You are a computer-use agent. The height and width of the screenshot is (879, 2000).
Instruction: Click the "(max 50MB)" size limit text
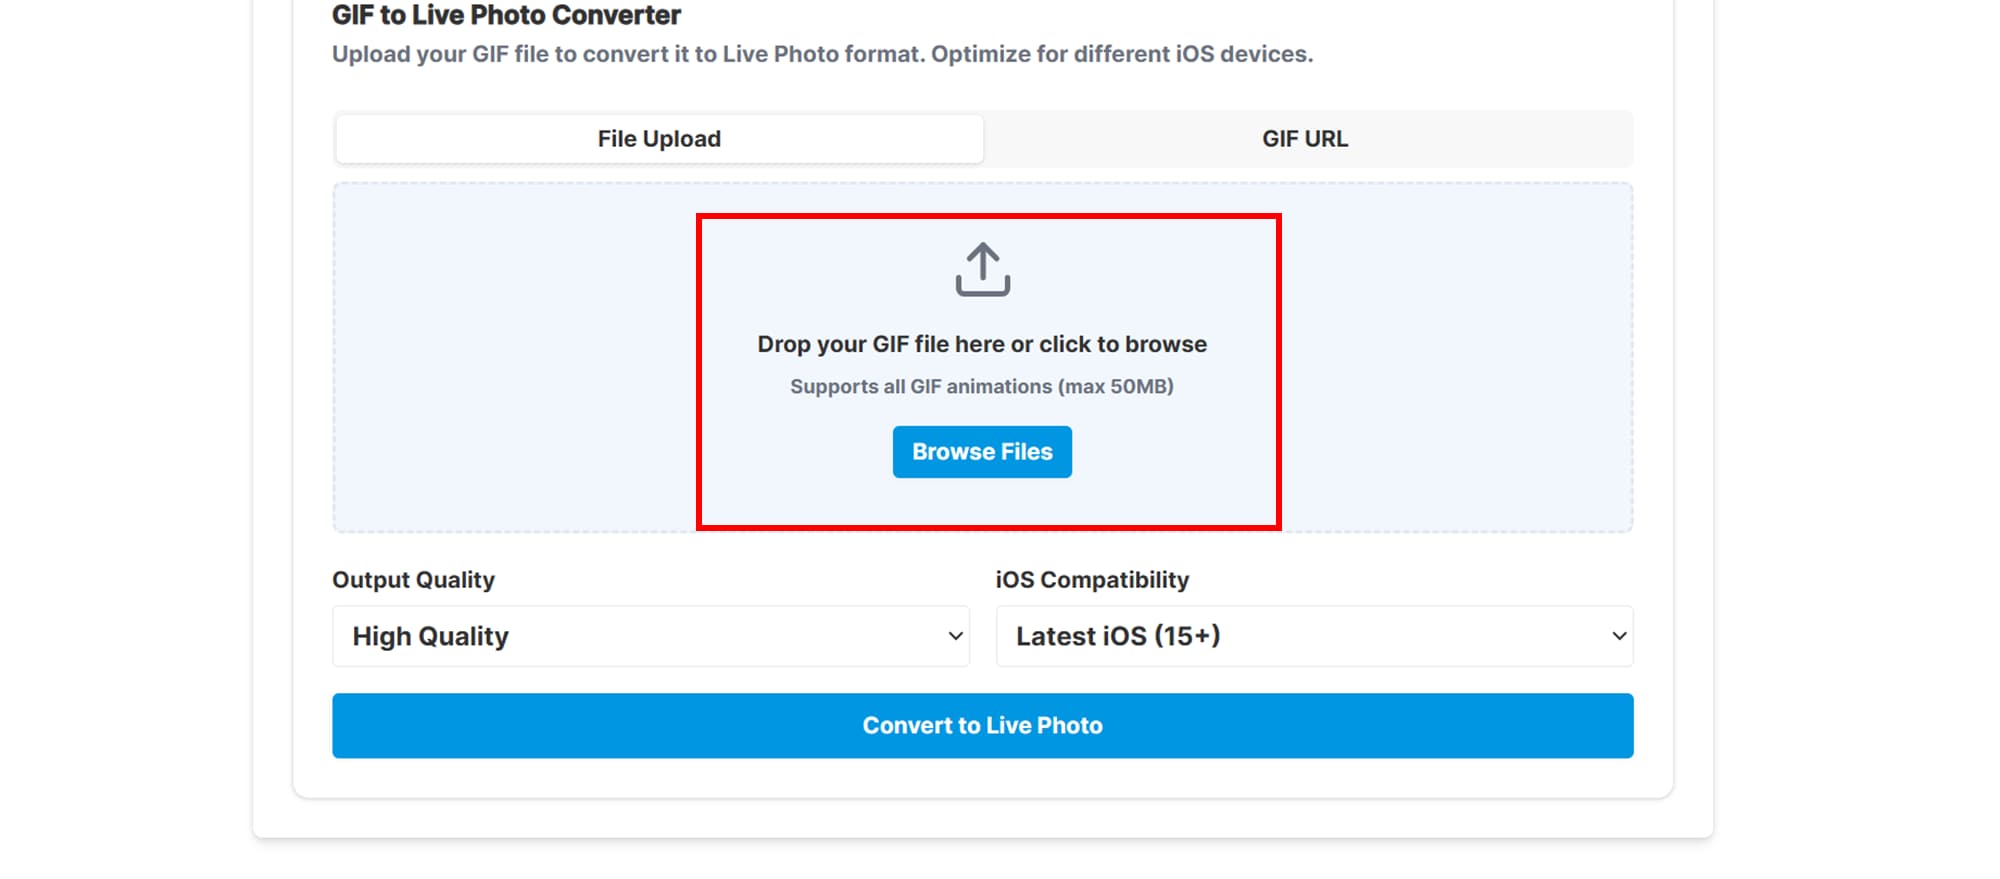click(1116, 387)
